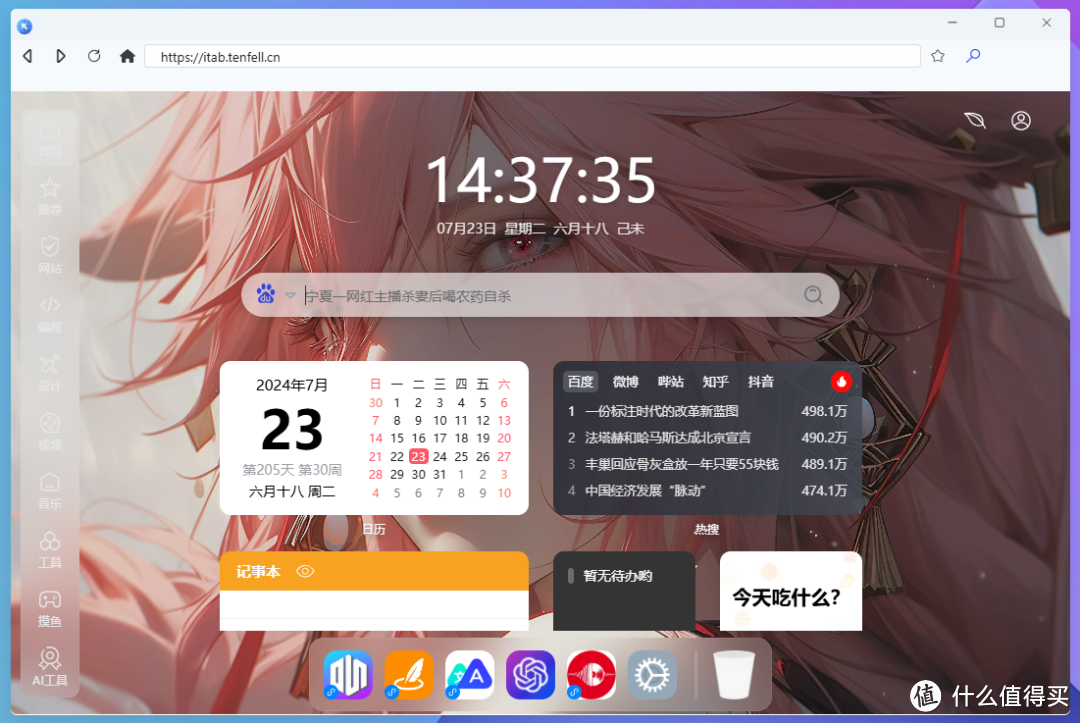Select the 音乐 (music) sidebar icon
This screenshot has height=723, width=1080.
[x=50, y=489]
